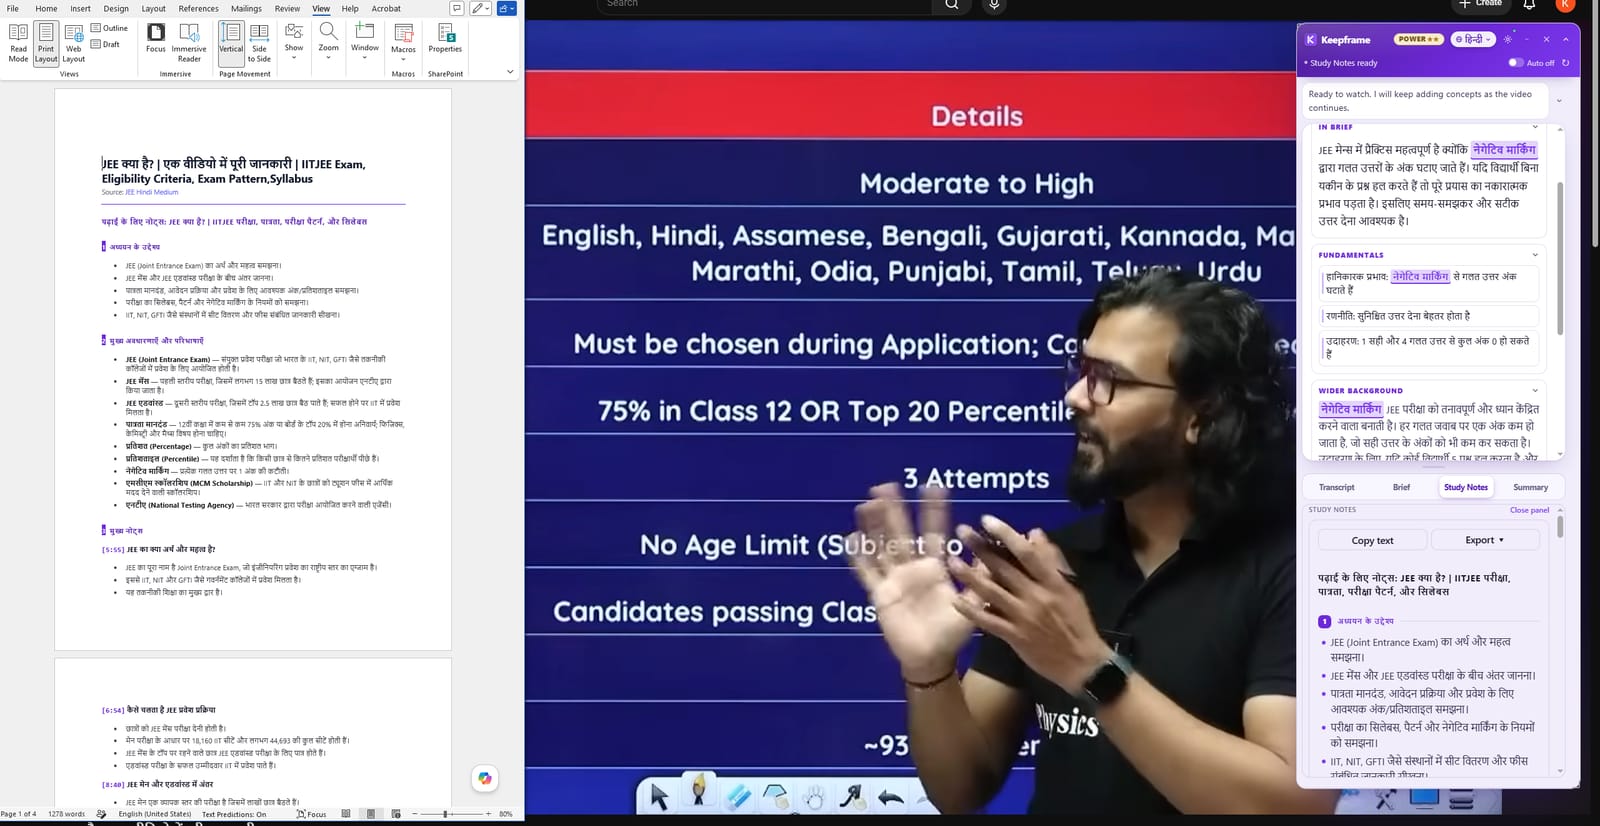The height and width of the screenshot is (826, 1600).
Task: Click the Word zoom slider handle
Action: coord(445,814)
